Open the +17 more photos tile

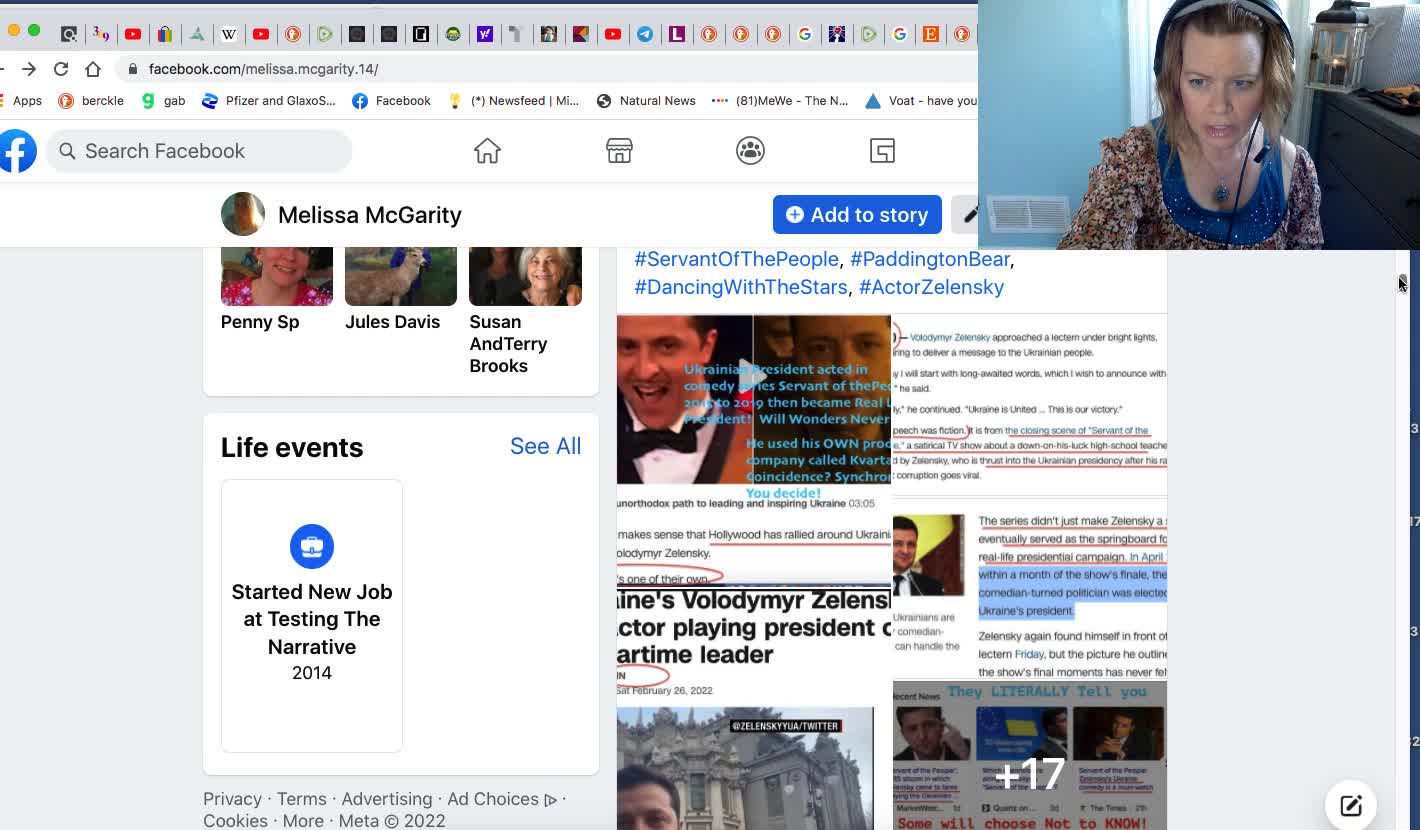pos(1030,757)
